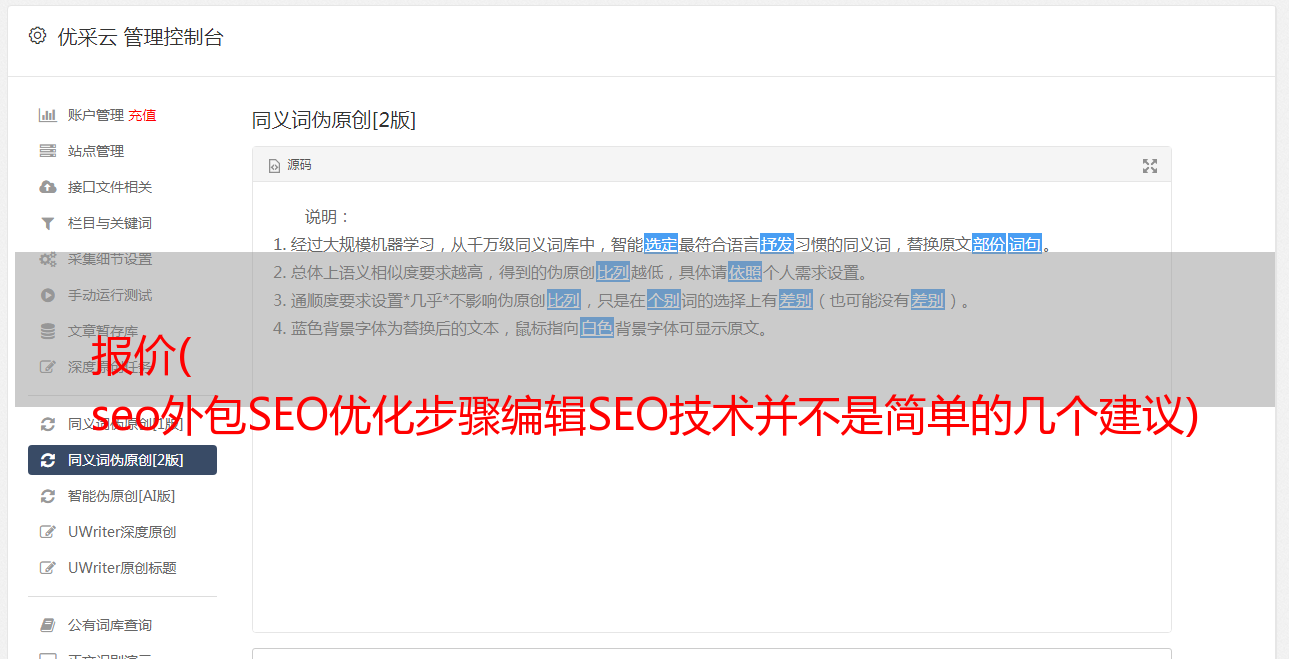This screenshot has height=659, width=1289.
Task: Click the 源码 button in editor toolbar
Action: [290, 165]
